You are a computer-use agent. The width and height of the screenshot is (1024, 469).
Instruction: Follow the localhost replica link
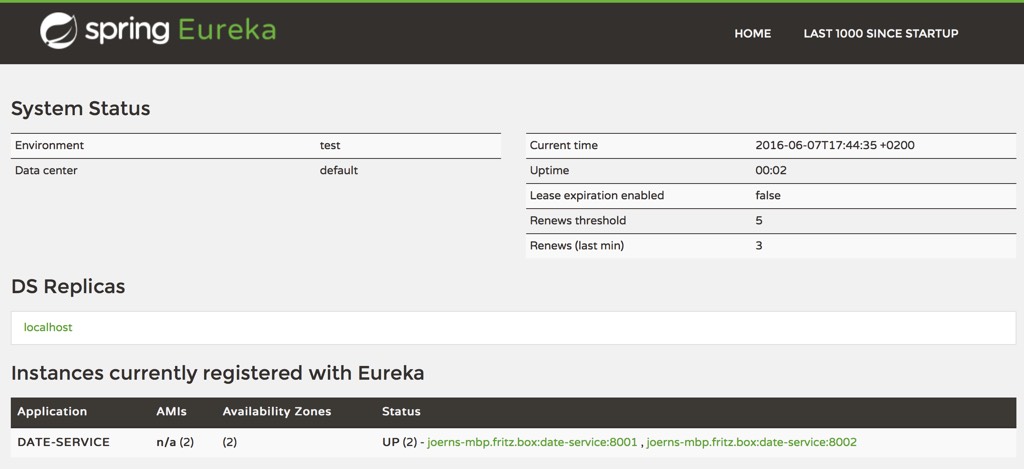point(48,327)
